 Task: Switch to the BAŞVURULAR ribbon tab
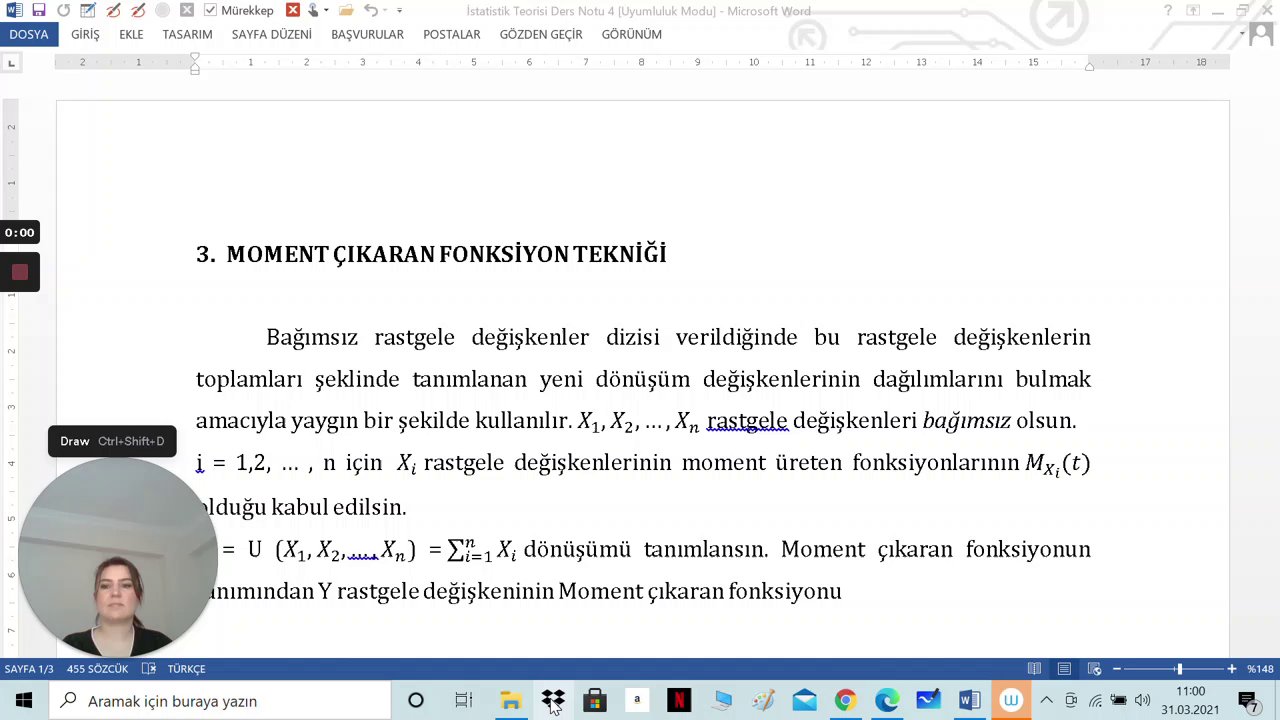pos(367,34)
